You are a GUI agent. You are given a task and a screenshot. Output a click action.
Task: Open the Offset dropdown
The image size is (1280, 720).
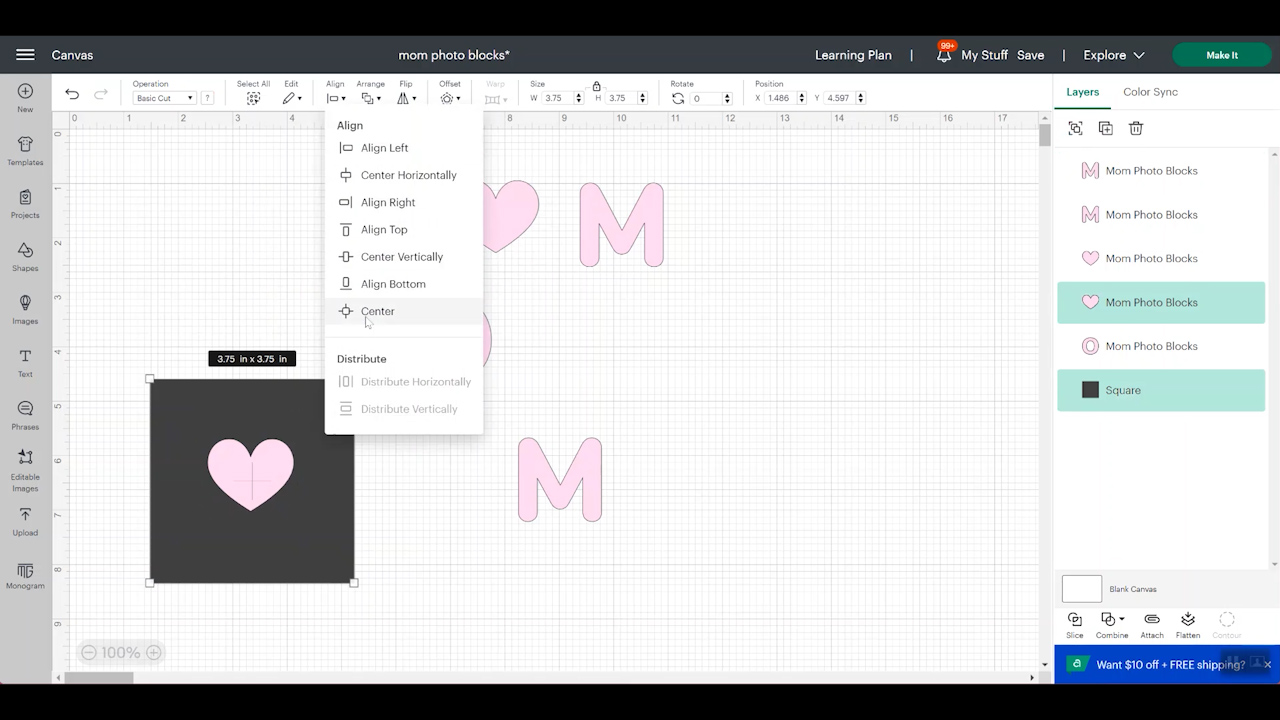[450, 98]
